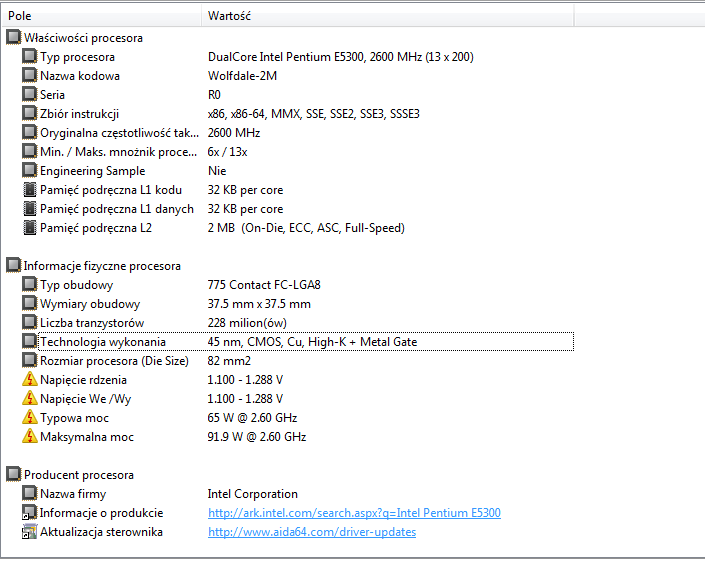Screen dimensions: 705x561
Task: Click the warning icon beside Napięcie We /Wy
Action: [30, 398]
